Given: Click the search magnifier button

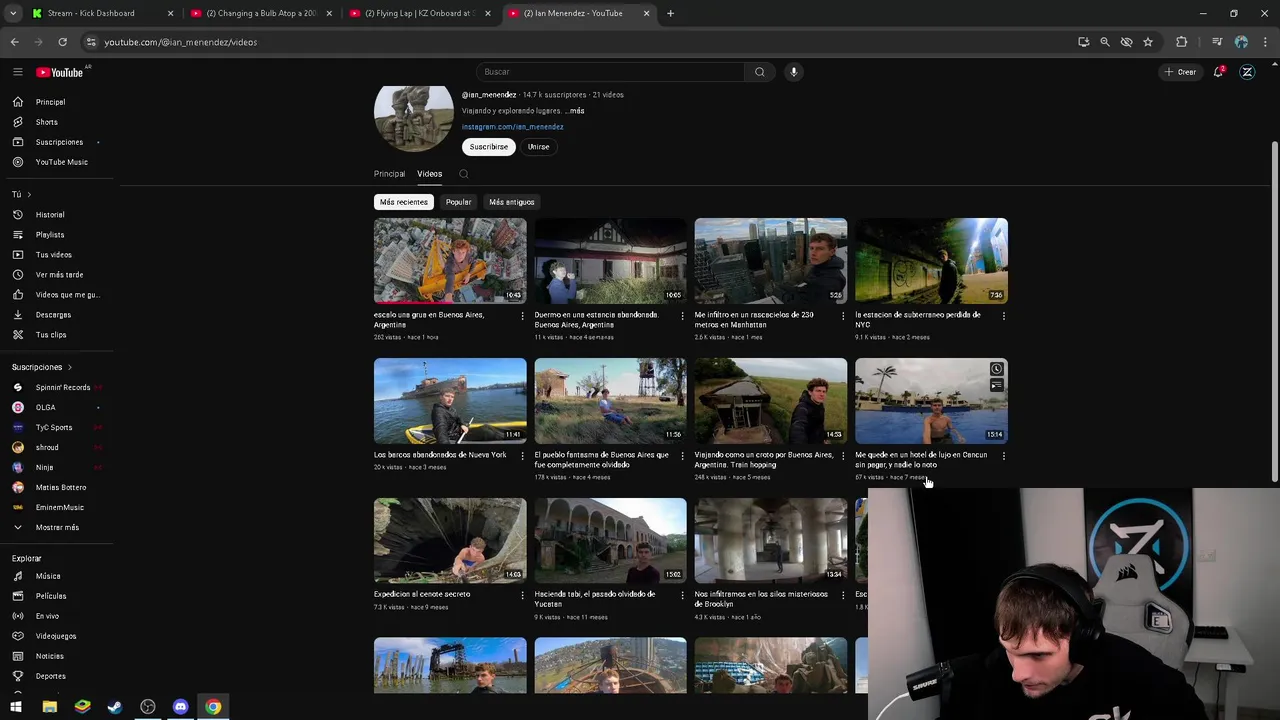Looking at the screenshot, I should [760, 72].
